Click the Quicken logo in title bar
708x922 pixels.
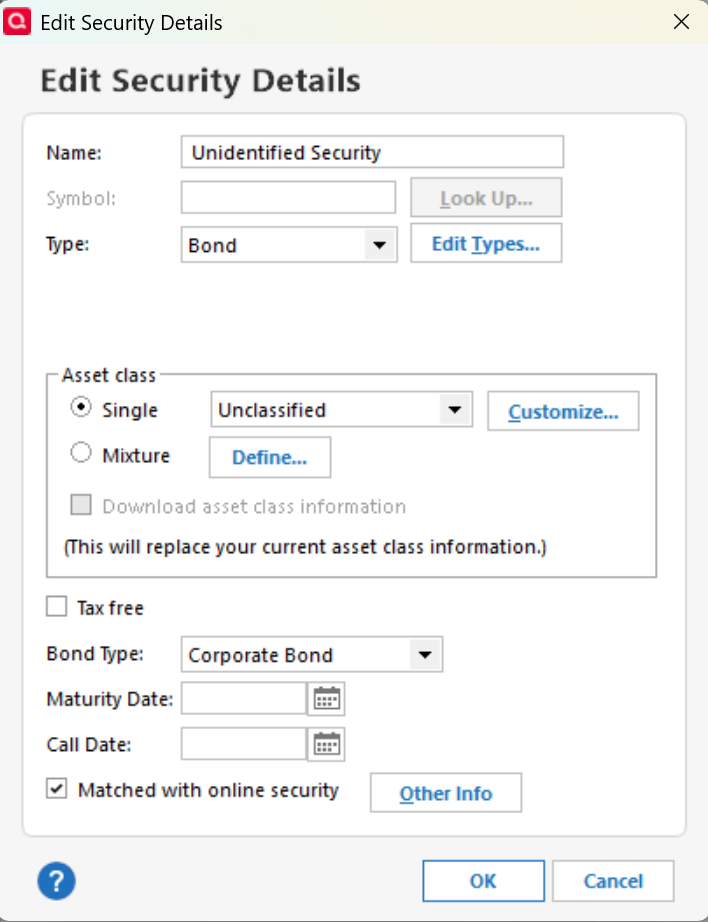[18, 21]
